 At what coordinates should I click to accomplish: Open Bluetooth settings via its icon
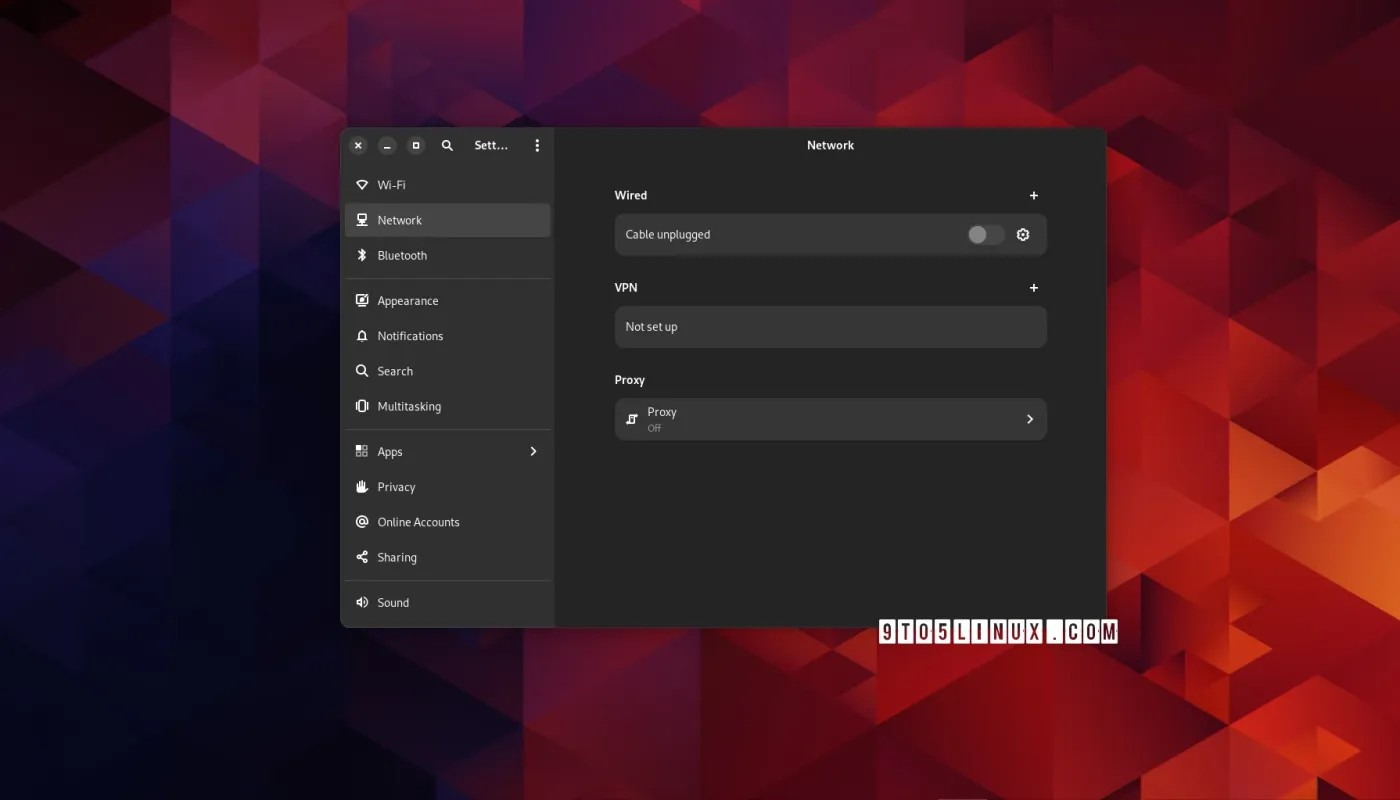[362, 255]
